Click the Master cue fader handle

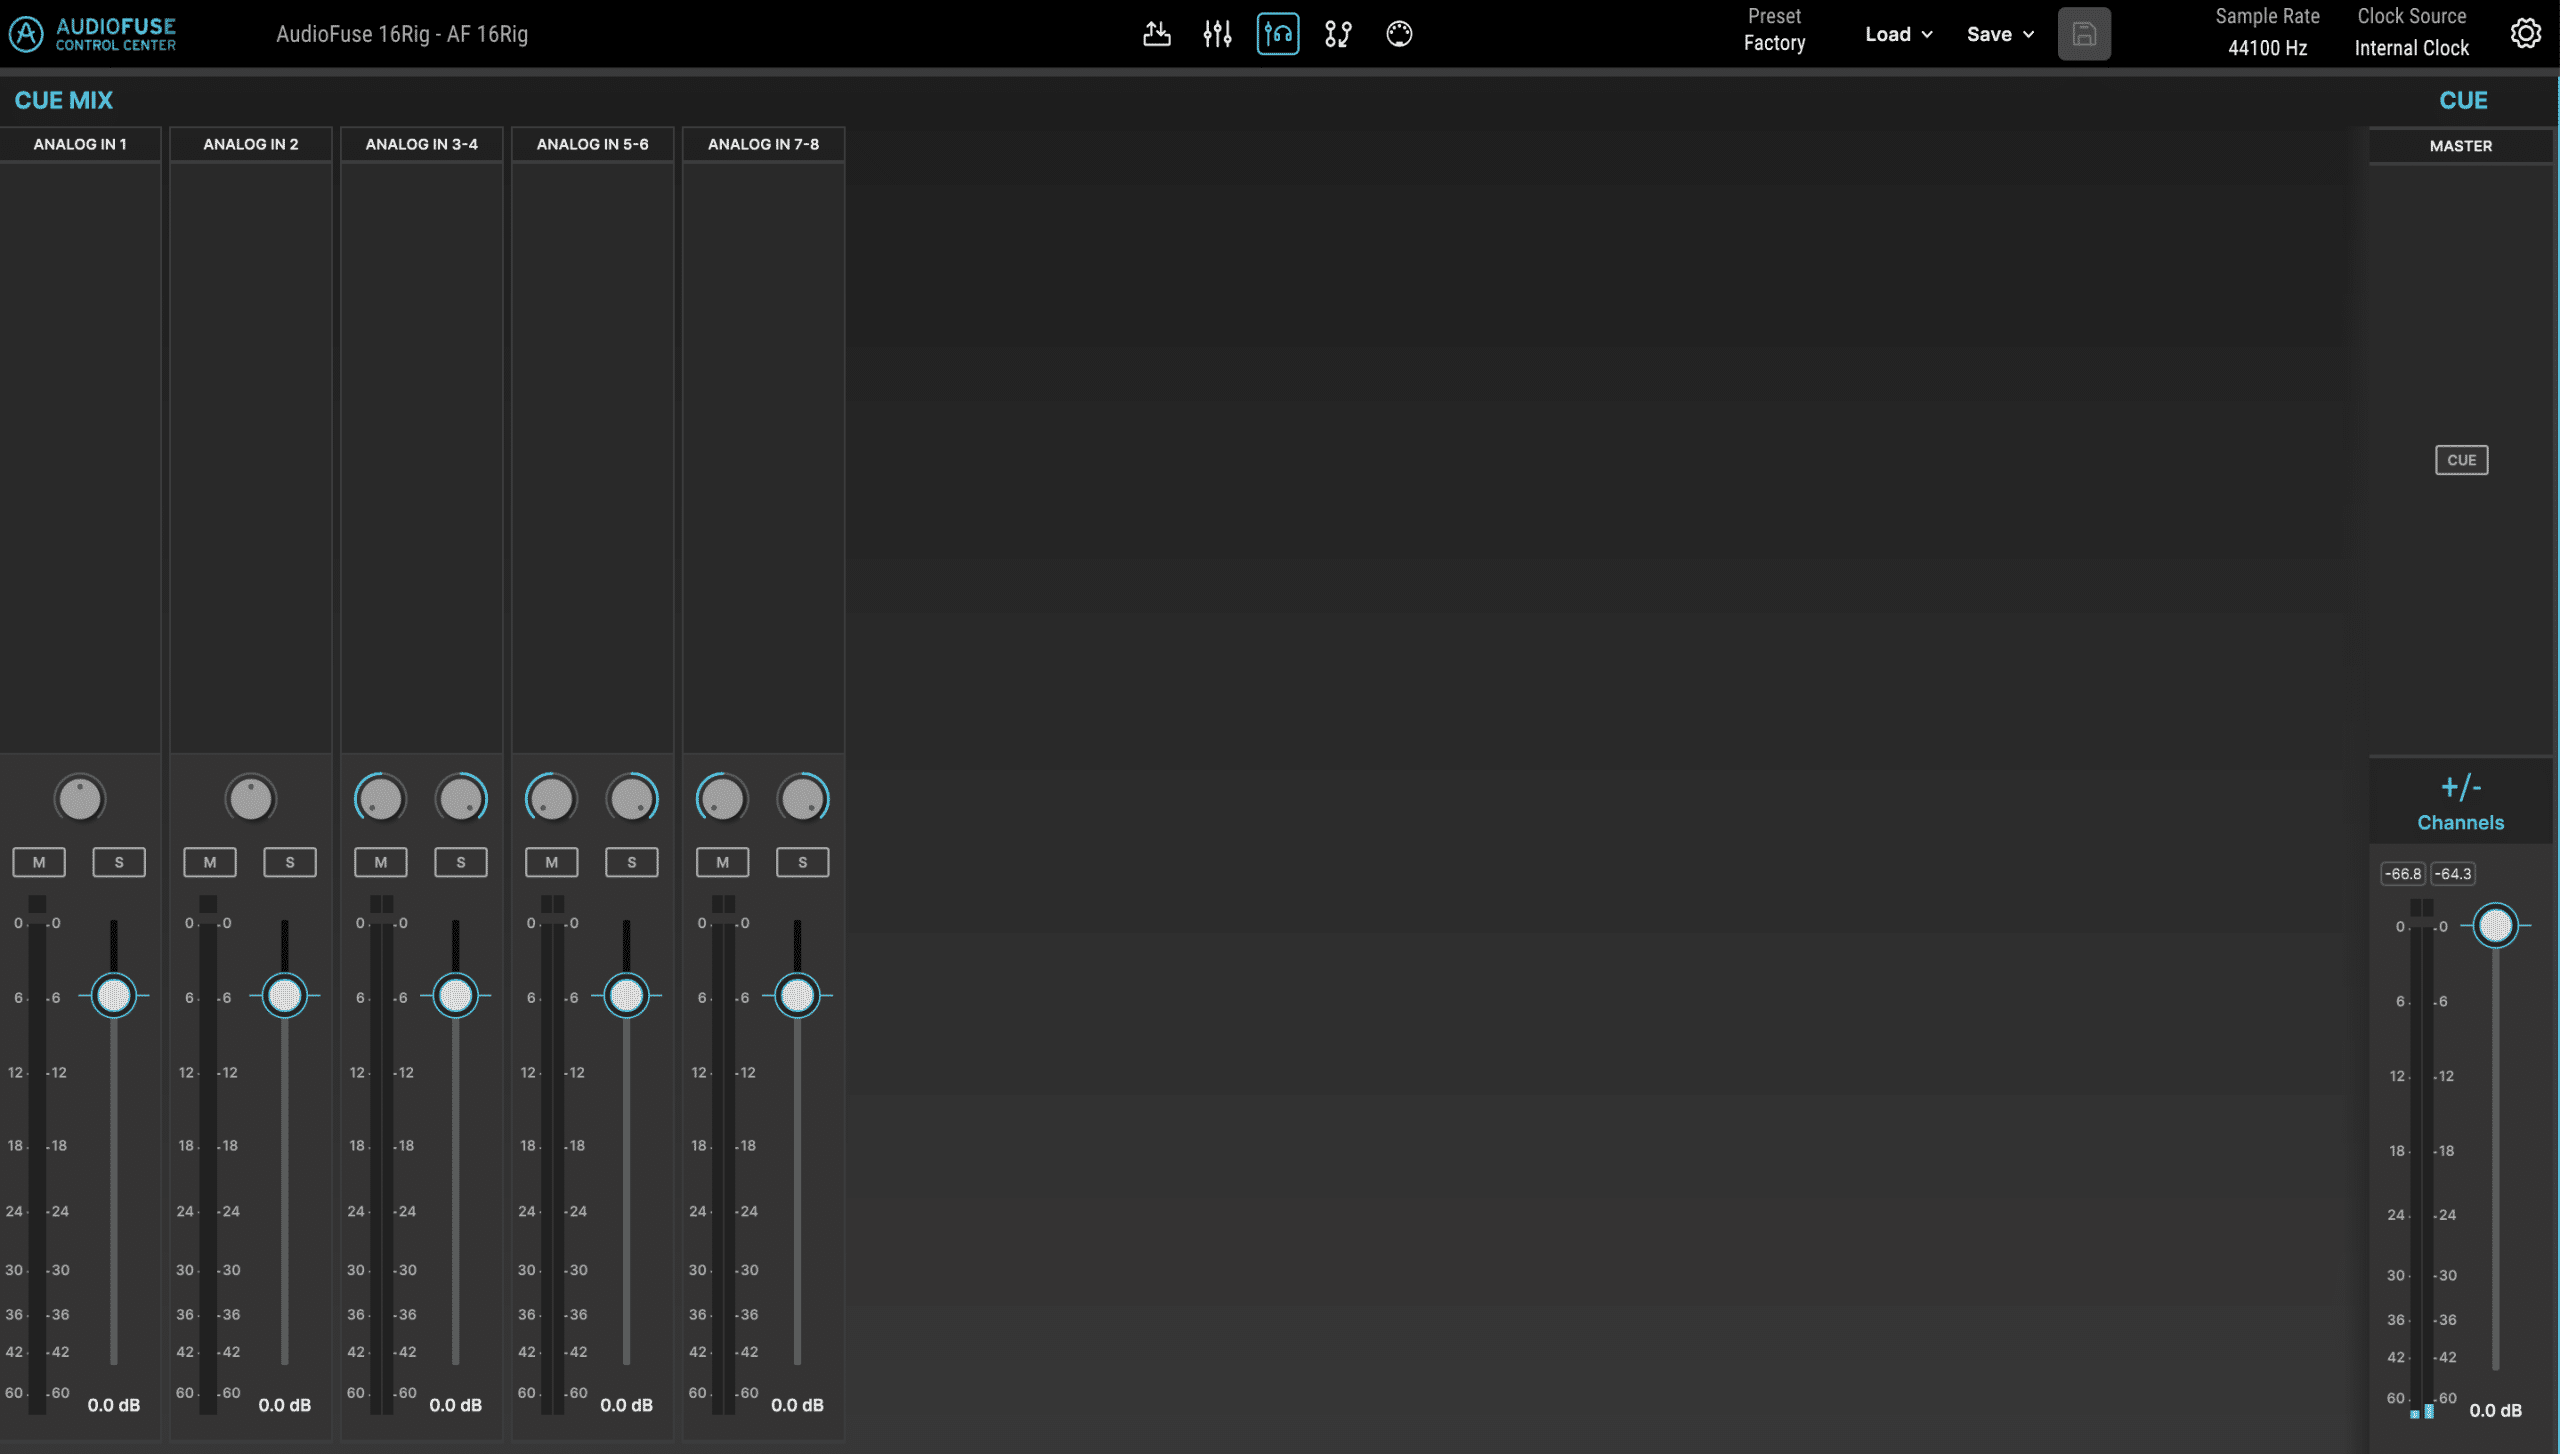(x=2495, y=925)
